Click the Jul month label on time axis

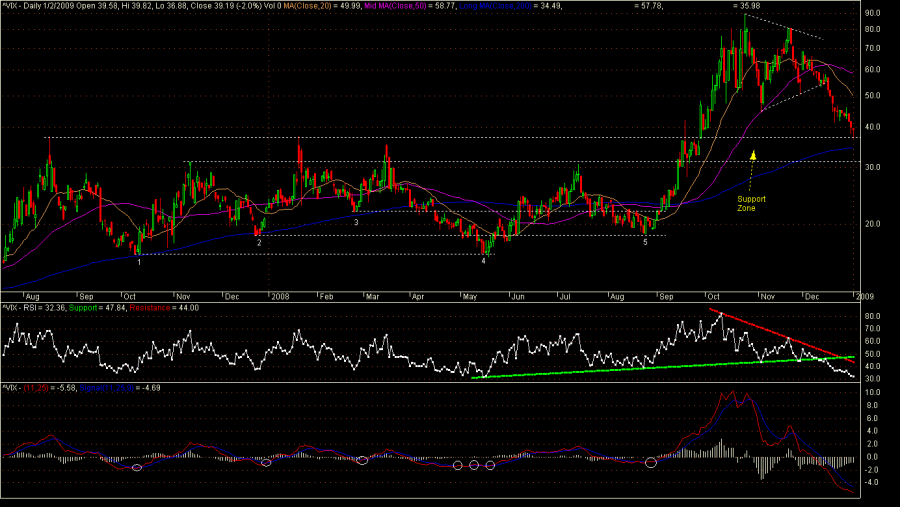(565, 297)
